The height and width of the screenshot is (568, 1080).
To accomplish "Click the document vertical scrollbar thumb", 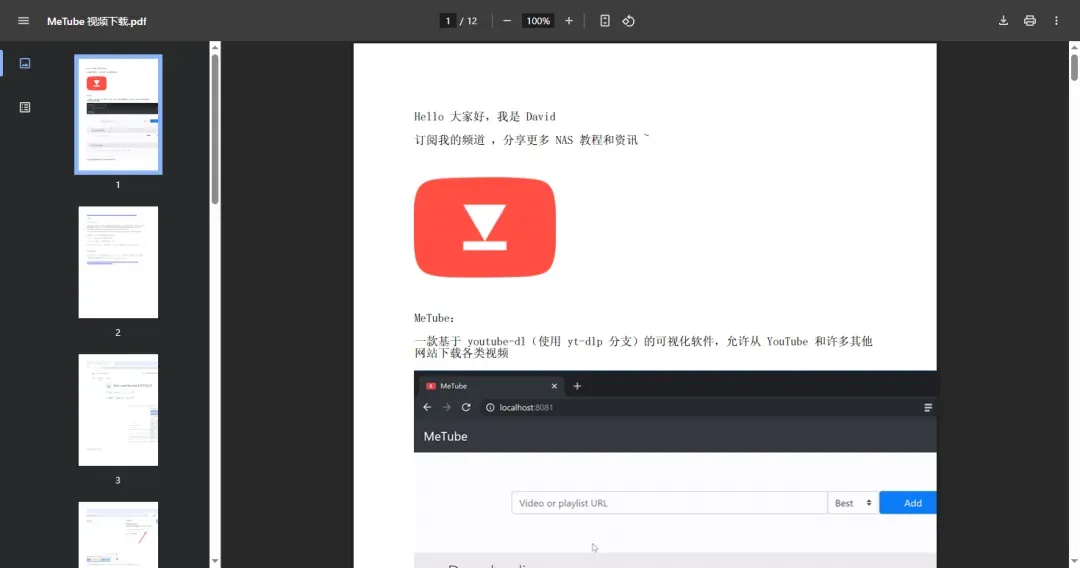I will (1074, 67).
